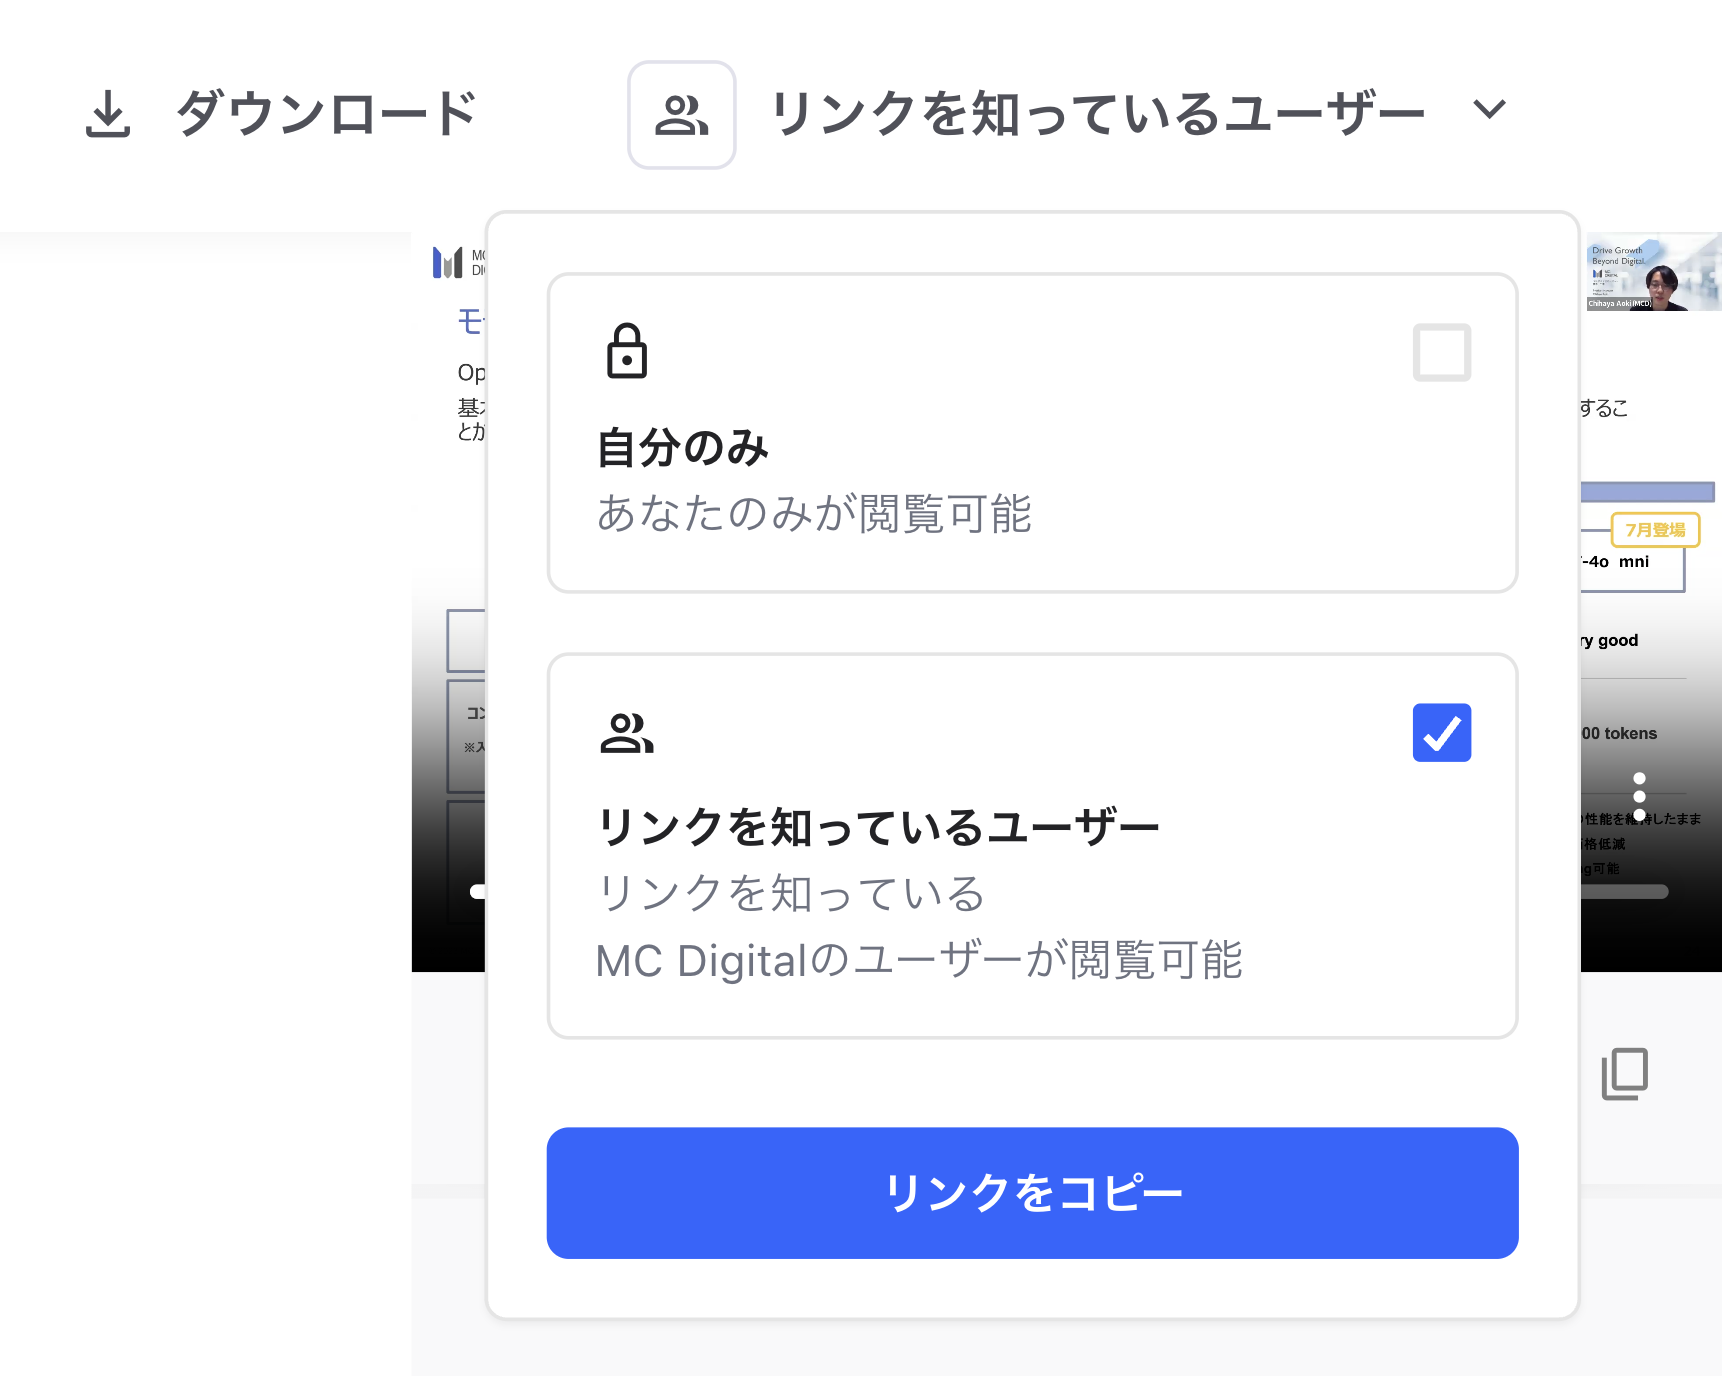Select the 自分のみ option title

click(683, 447)
